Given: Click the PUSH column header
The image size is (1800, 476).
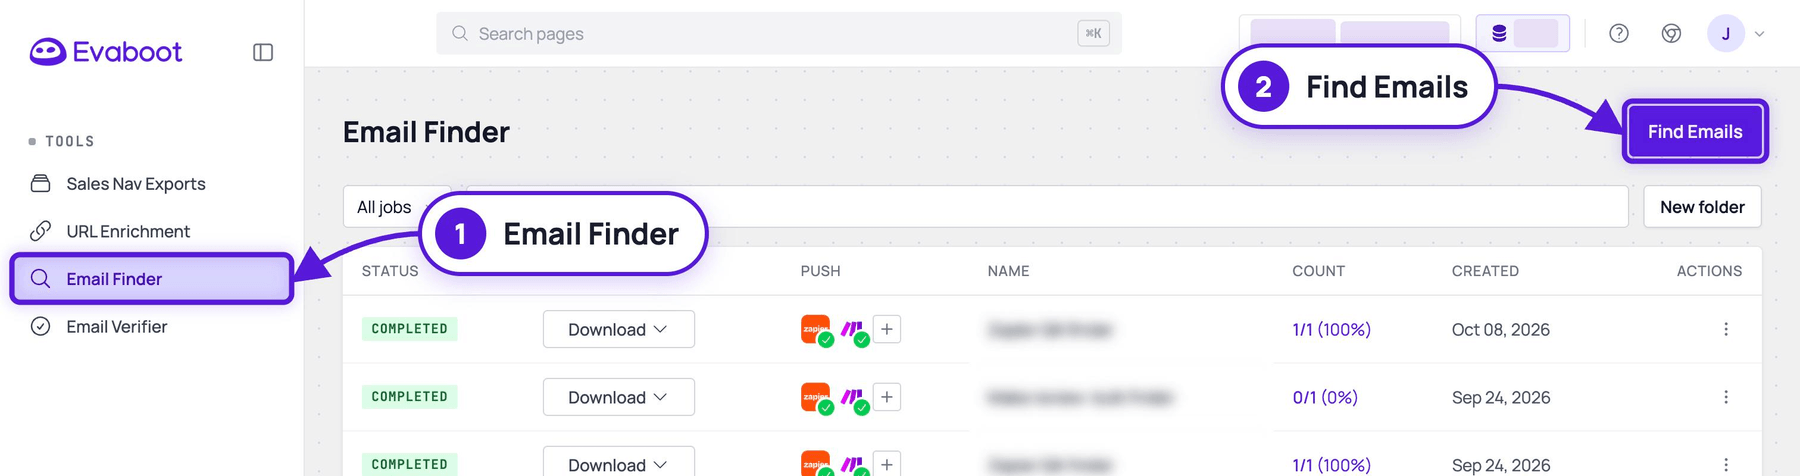Looking at the screenshot, I should coord(820,271).
